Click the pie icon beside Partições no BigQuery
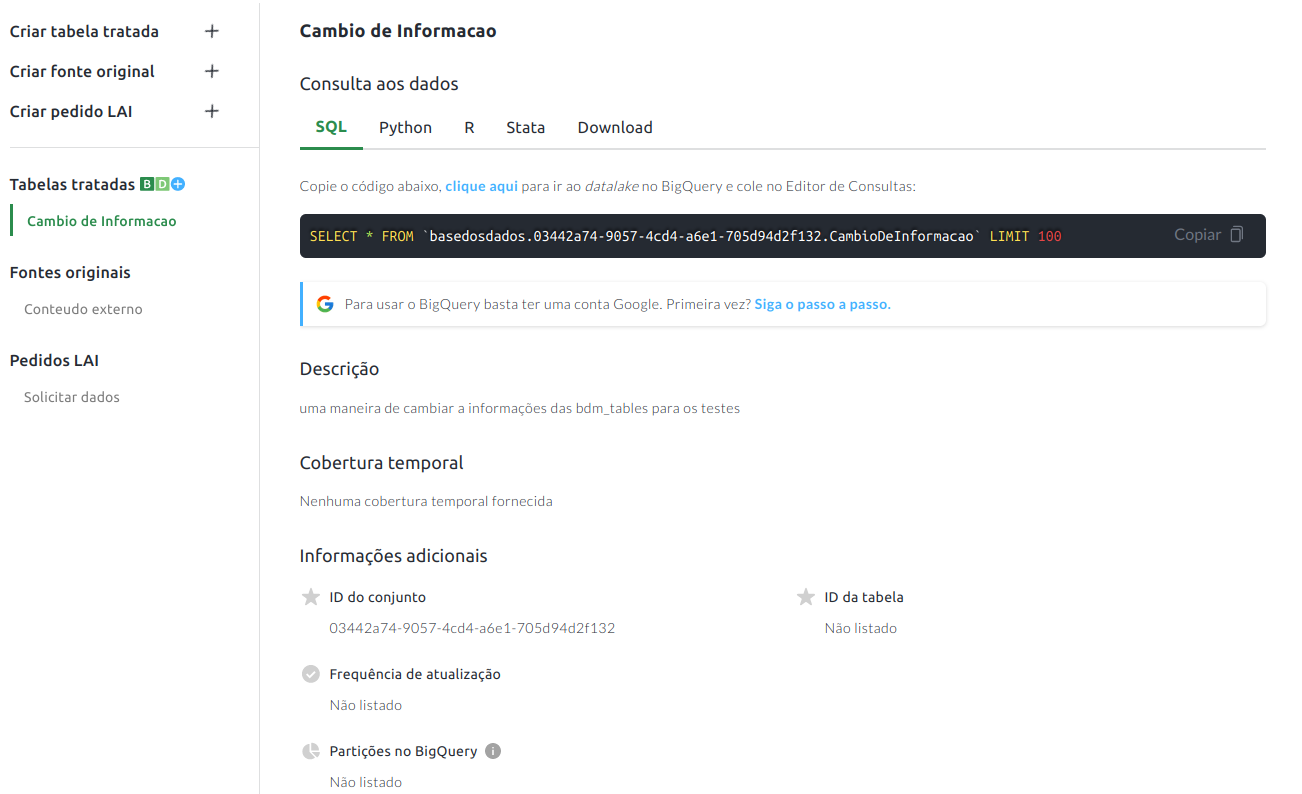 311,751
